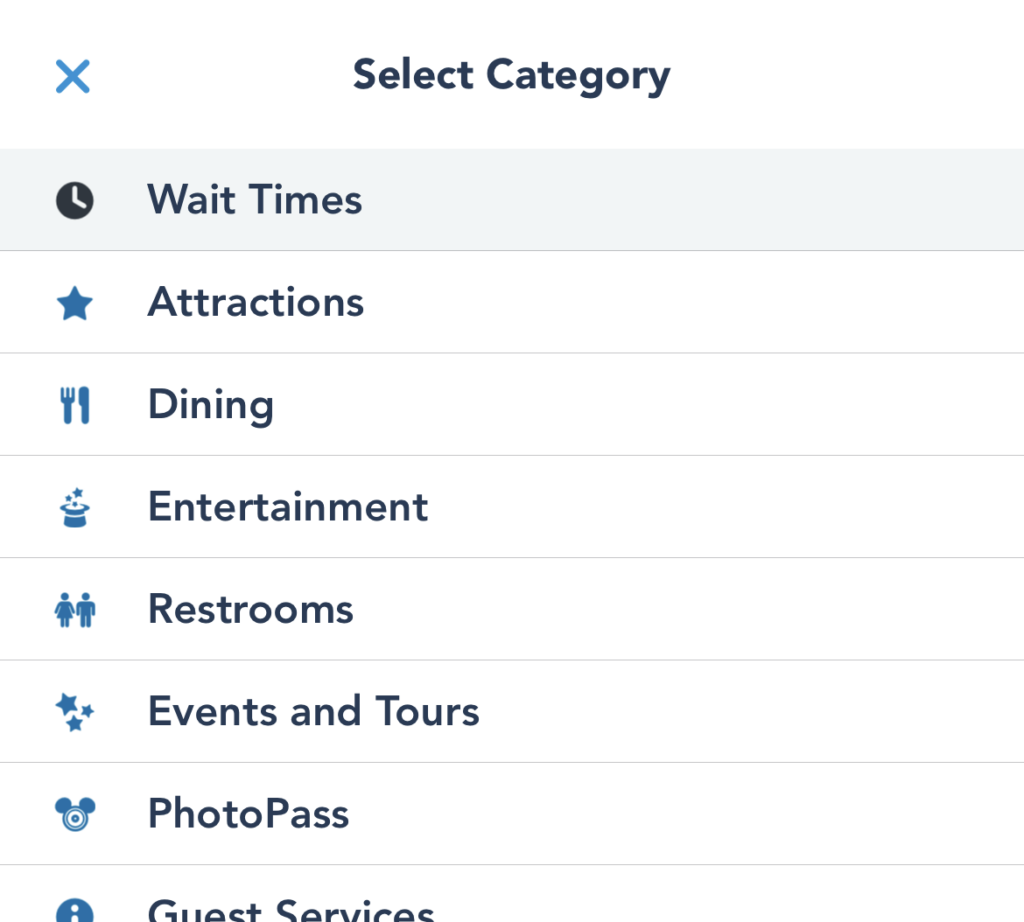The width and height of the screenshot is (1024, 922).
Task: Click the Wait Times clock icon
Action: click(74, 200)
